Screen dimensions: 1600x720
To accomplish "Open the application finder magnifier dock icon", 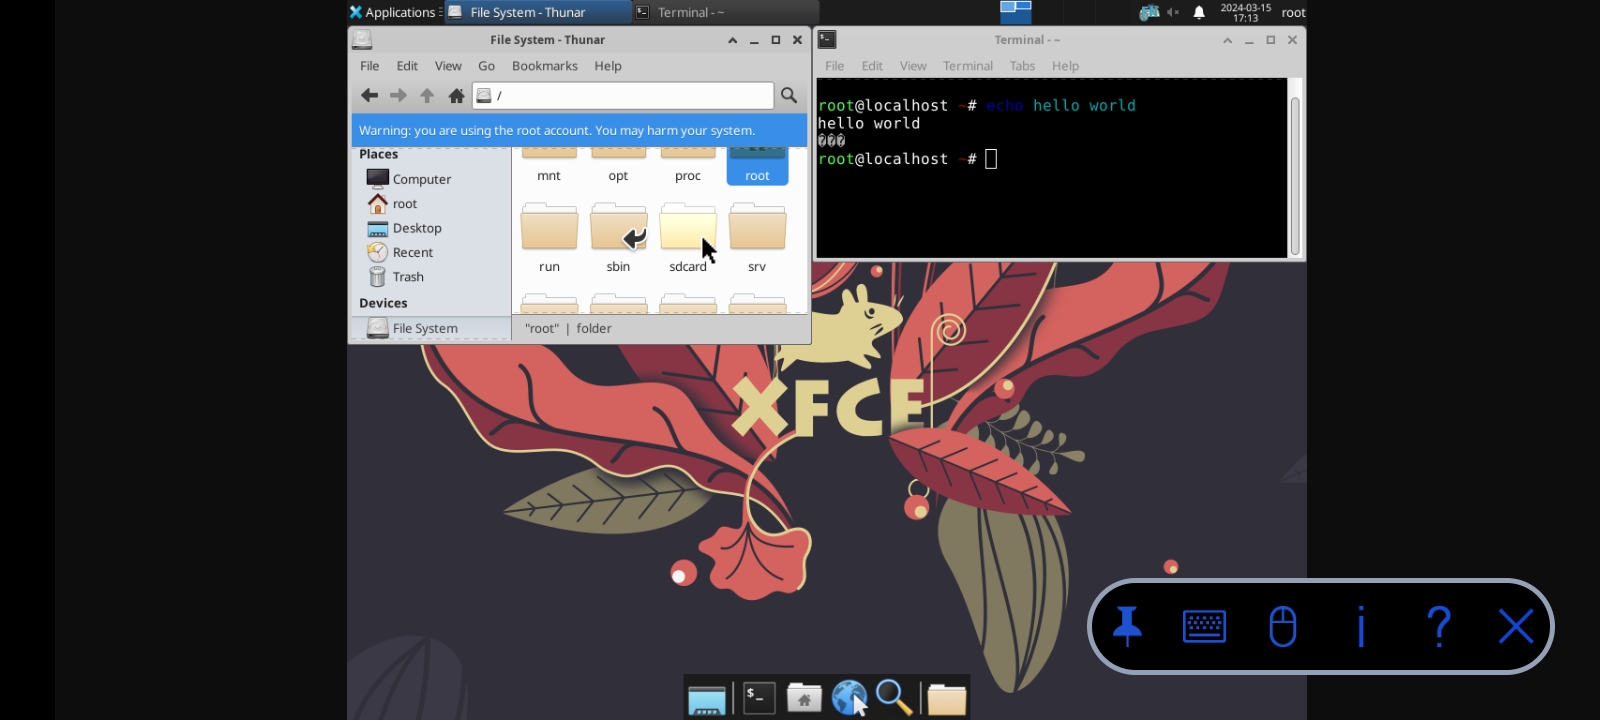I will 894,698.
